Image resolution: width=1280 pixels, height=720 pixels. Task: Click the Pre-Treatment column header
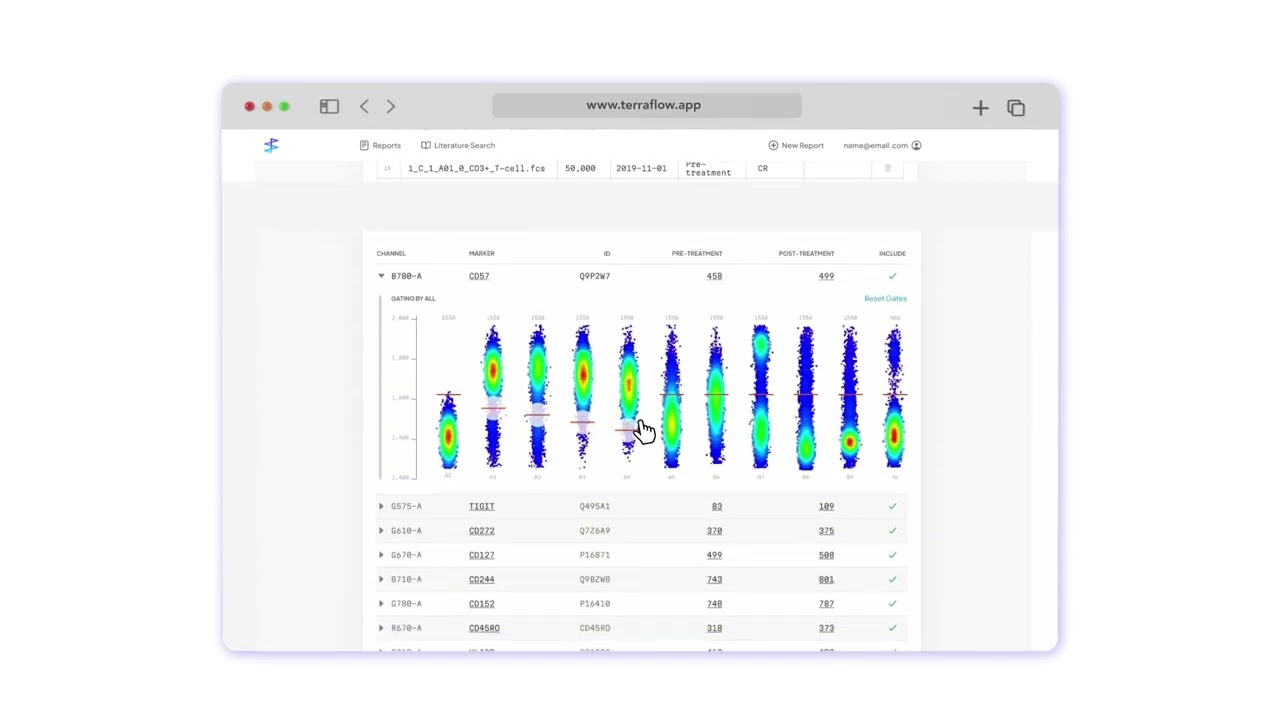[697, 253]
